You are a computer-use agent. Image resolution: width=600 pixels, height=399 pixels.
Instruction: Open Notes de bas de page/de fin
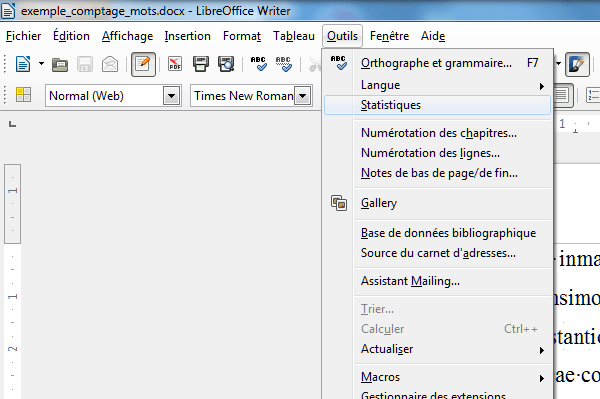[x=437, y=173]
